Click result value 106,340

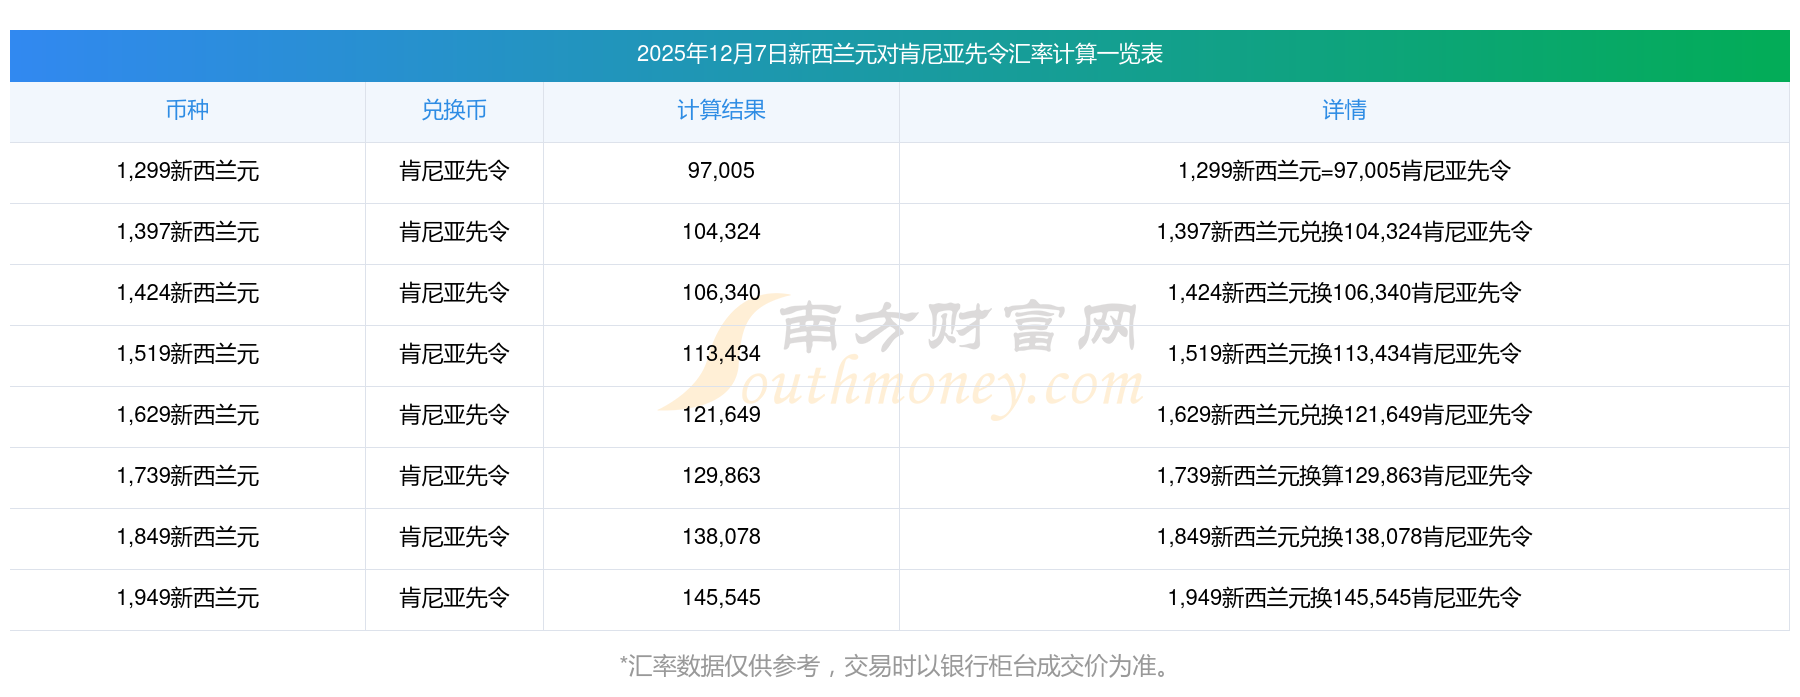[721, 293]
